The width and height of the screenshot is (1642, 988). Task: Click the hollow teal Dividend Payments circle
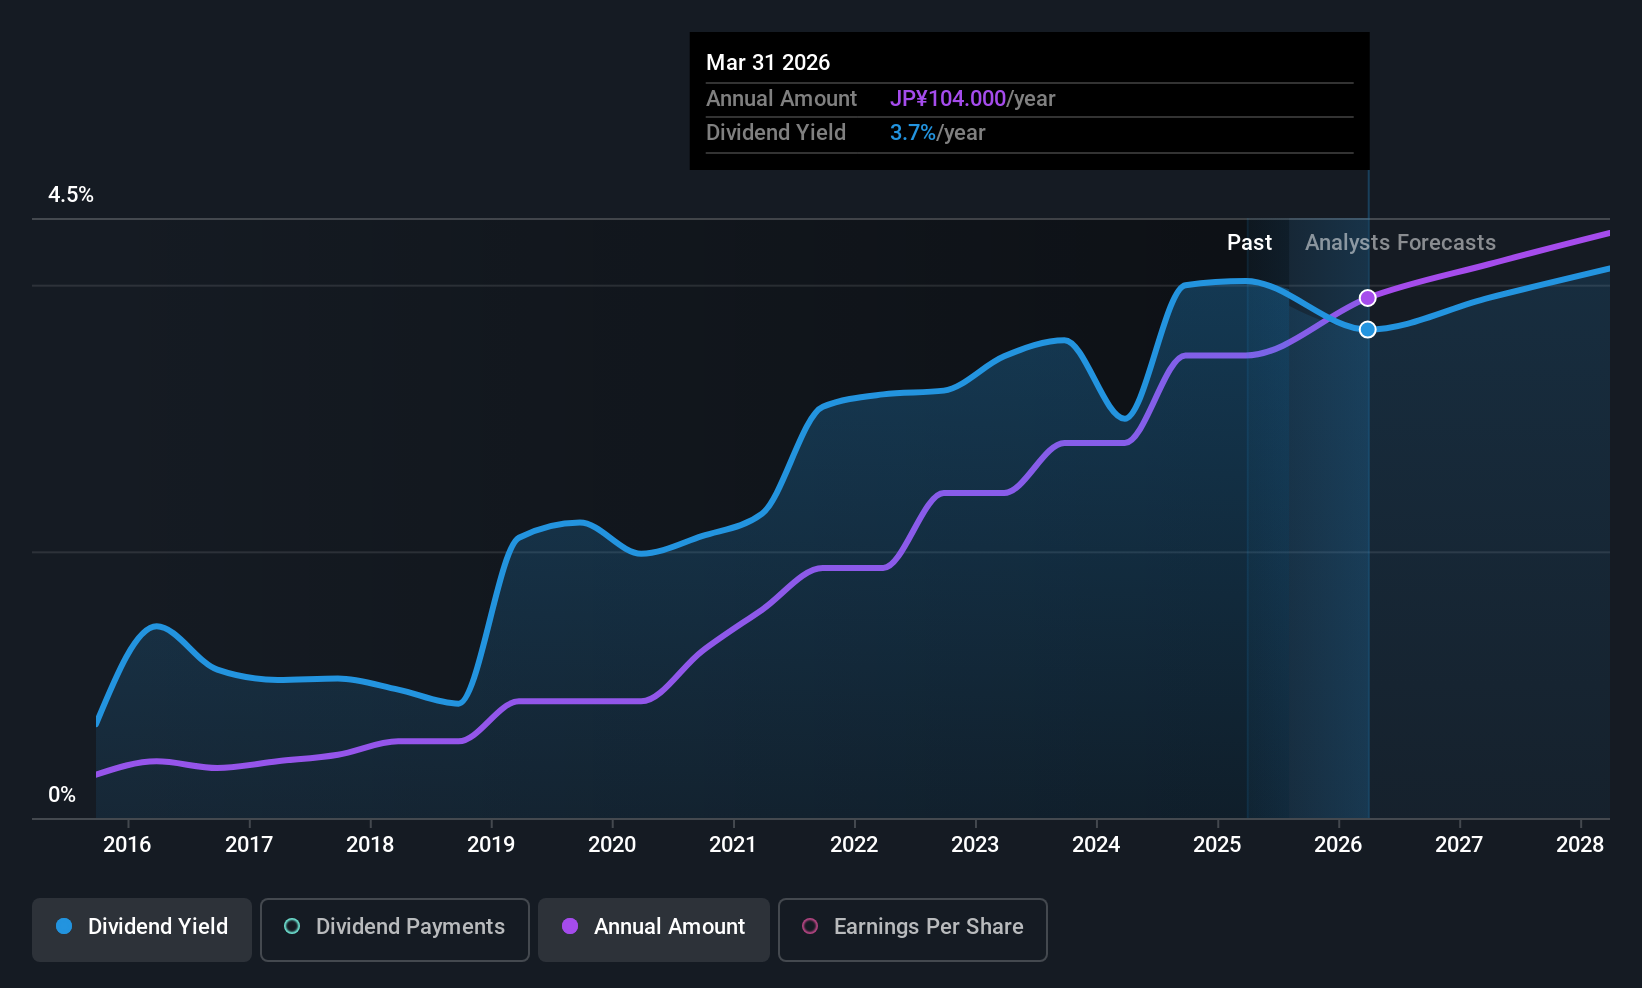[x=292, y=926]
